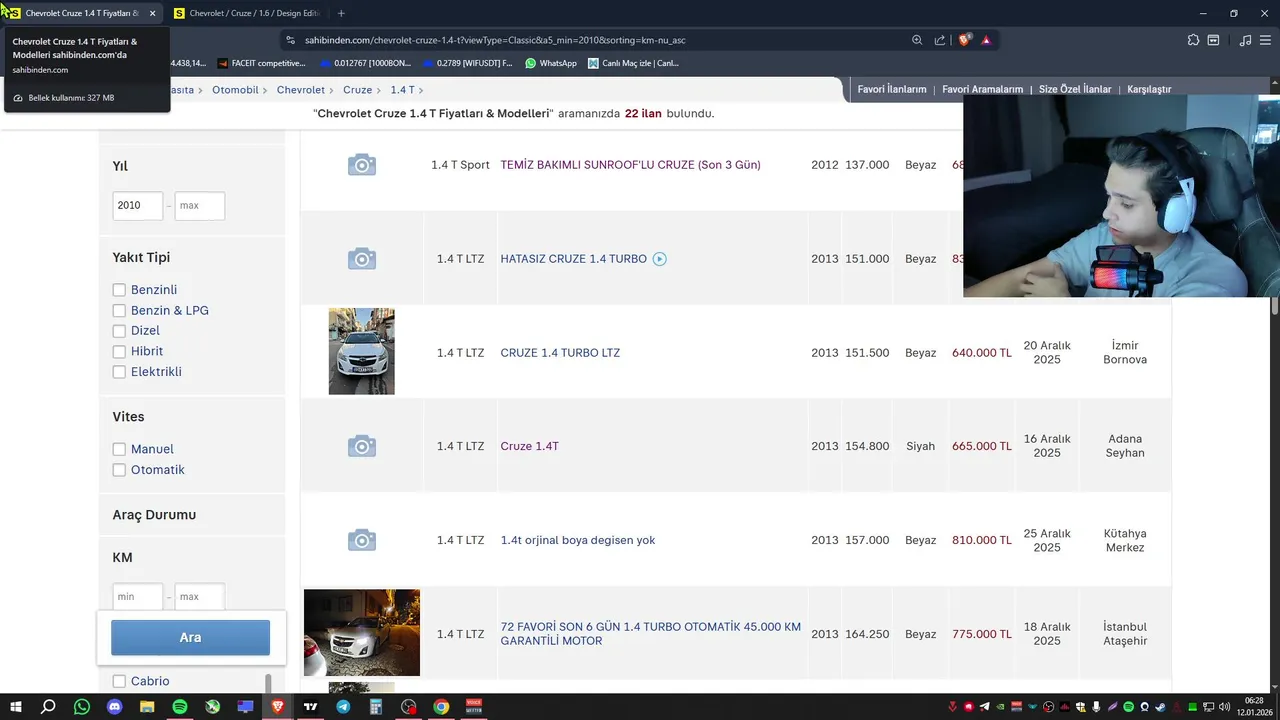This screenshot has height=720, width=1280.
Task: Click the KM max input field
Action: tap(200, 597)
